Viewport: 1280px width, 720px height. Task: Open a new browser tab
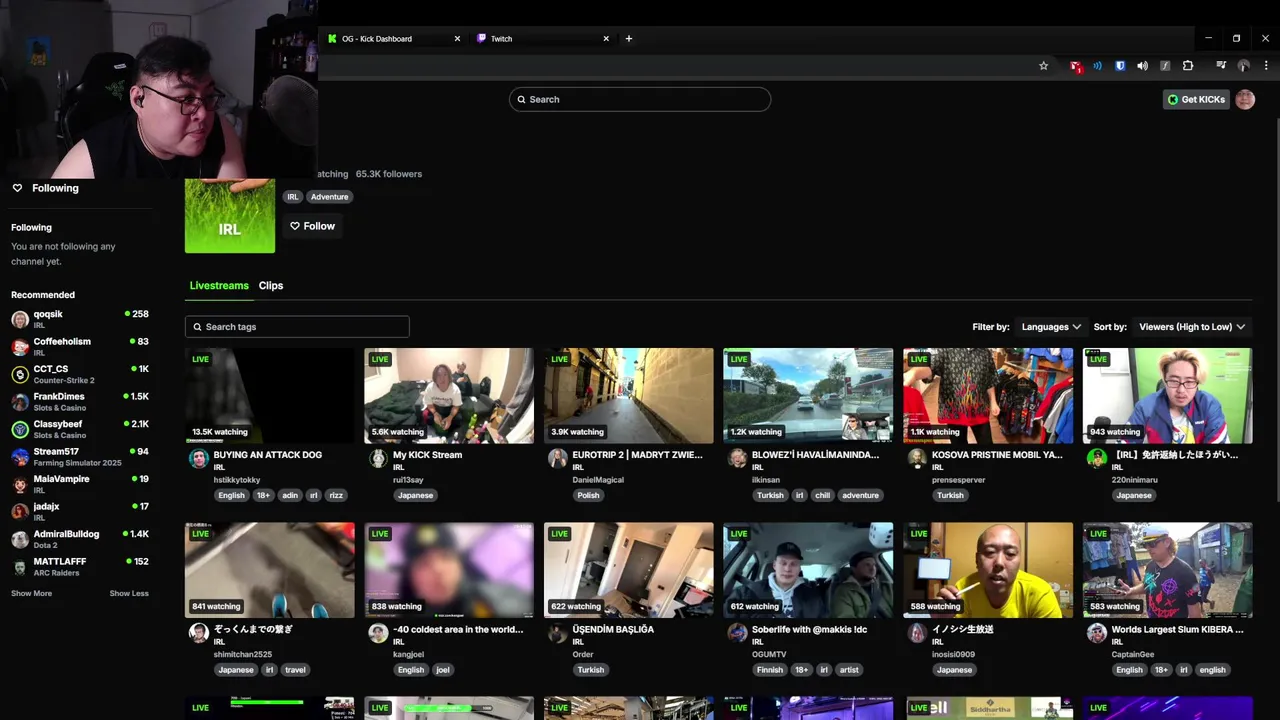click(x=629, y=39)
